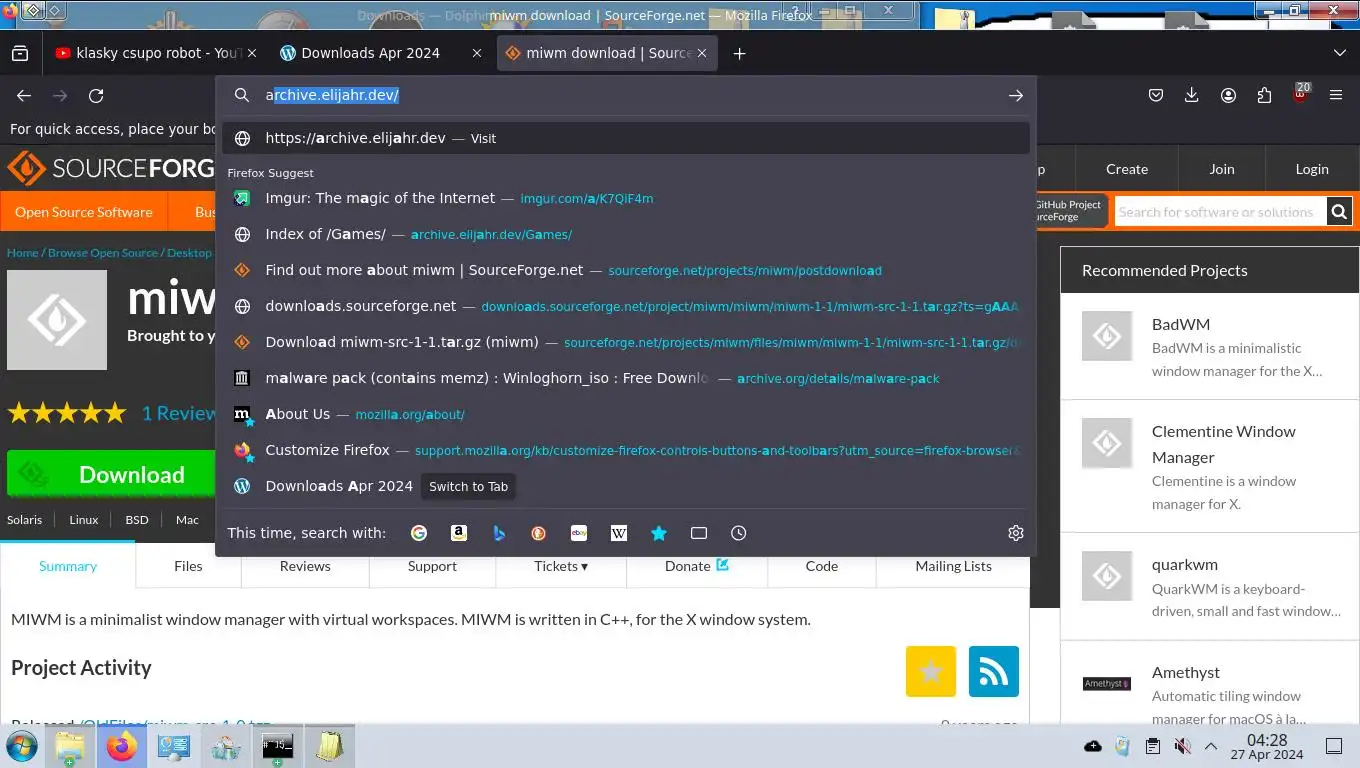This screenshot has width=1360, height=768.
Task: Open Firefox account icon
Action: (x=1228, y=95)
